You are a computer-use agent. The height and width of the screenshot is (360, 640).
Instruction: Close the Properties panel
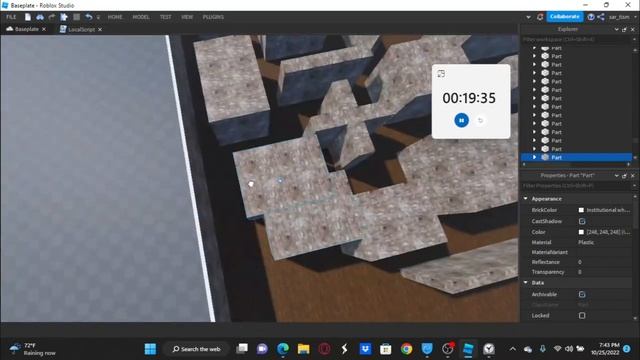pos(633,176)
